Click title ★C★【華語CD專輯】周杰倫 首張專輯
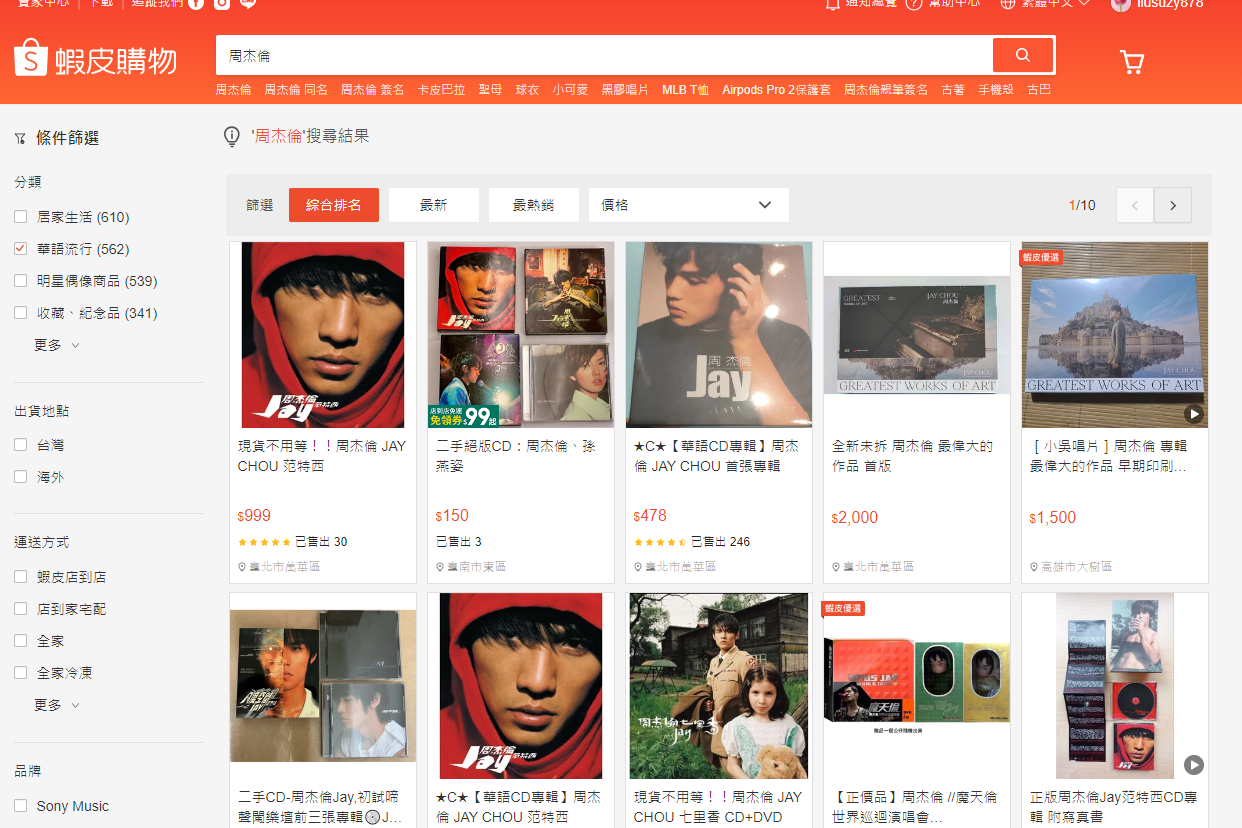Screen dimensions: 1242x828 pyautogui.click(x=716, y=456)
